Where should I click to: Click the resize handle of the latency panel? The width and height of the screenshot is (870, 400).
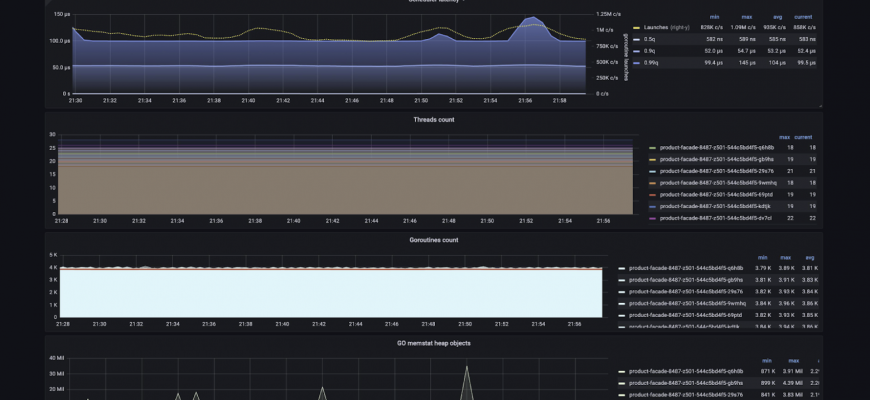tap(822, 105)
